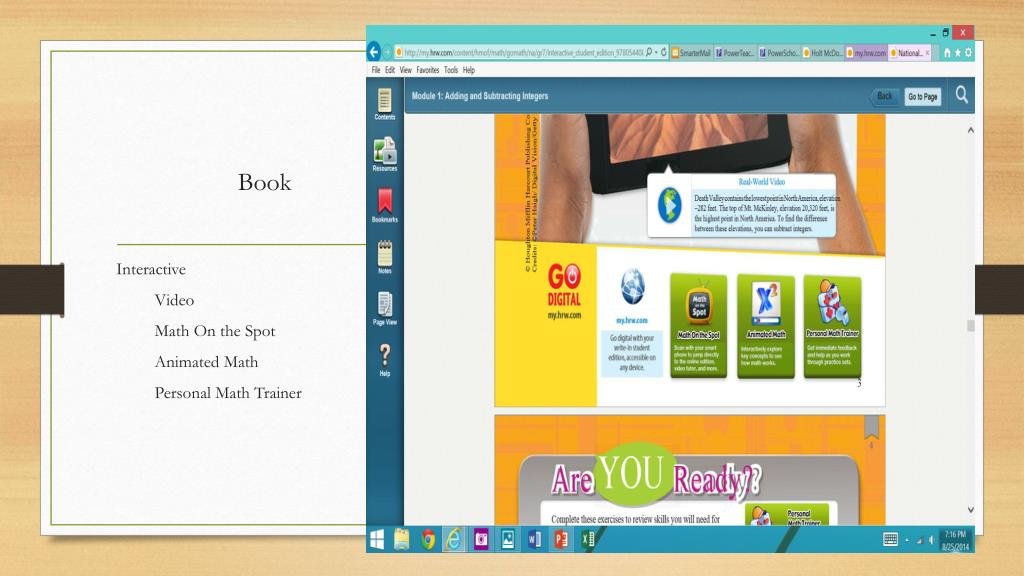Screen dimensions: 1024x576
Task: Play the Real-World Video globe icon
Action: tap(669, 205)
